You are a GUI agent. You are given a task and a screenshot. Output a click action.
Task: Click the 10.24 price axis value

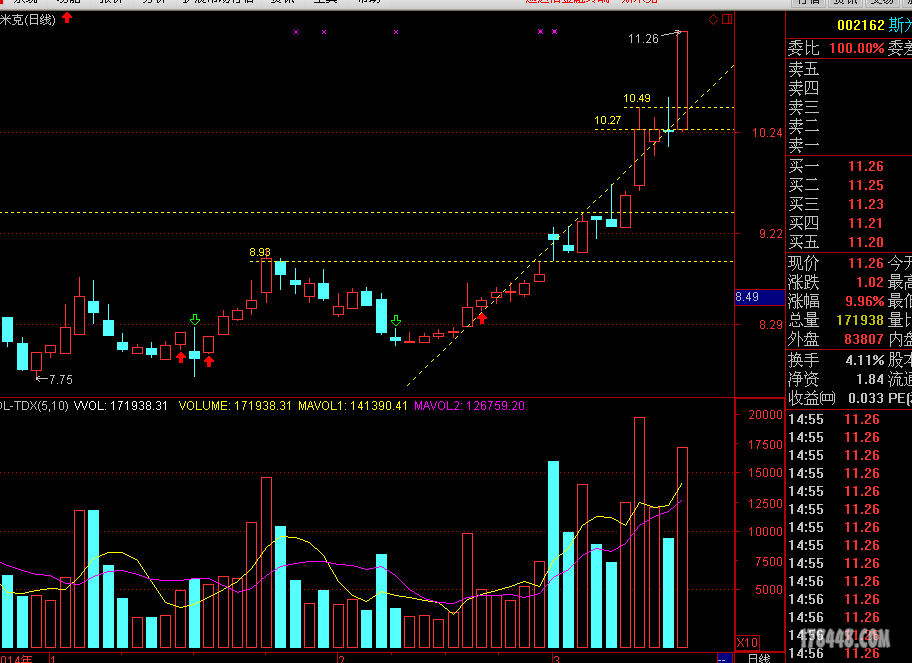(x=767, y=133)
